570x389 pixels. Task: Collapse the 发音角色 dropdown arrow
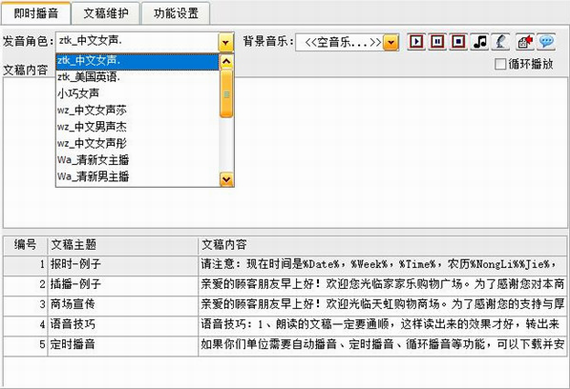click(x=226, y=42)
